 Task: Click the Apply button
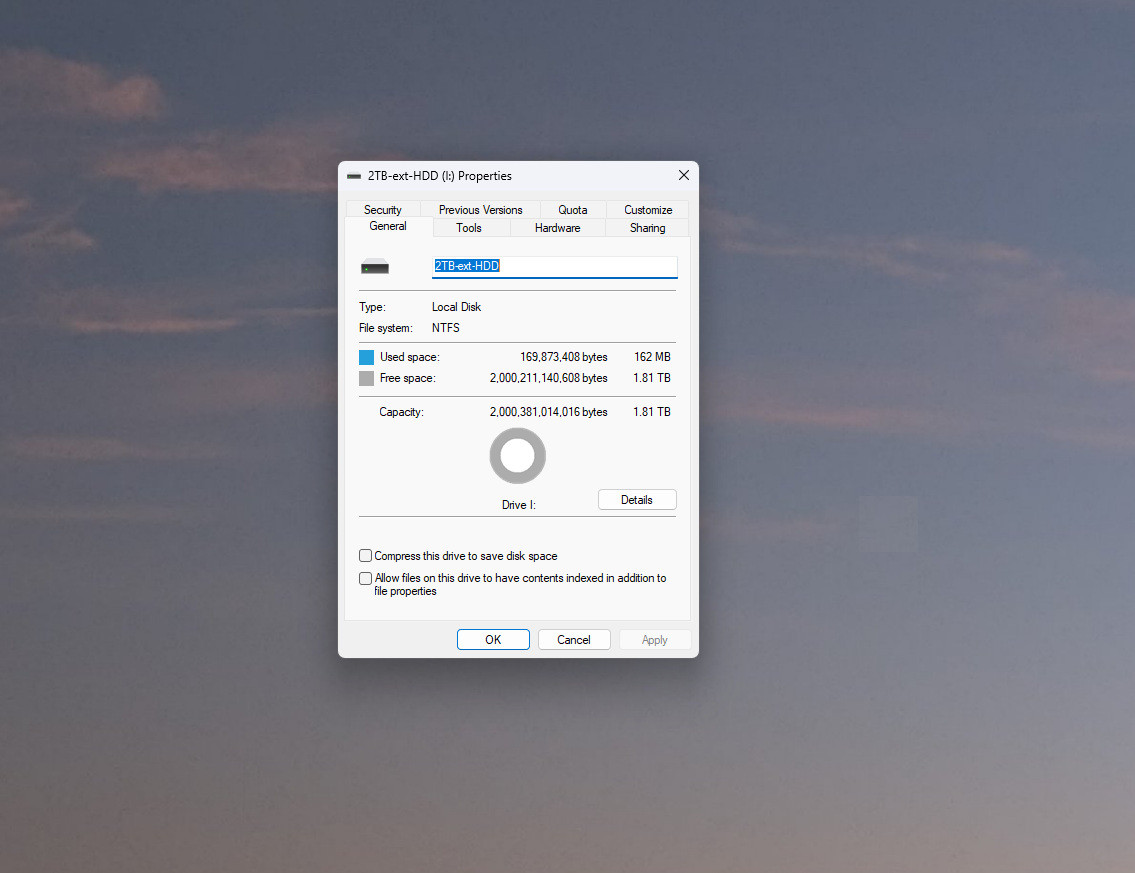tap(654, 640)
